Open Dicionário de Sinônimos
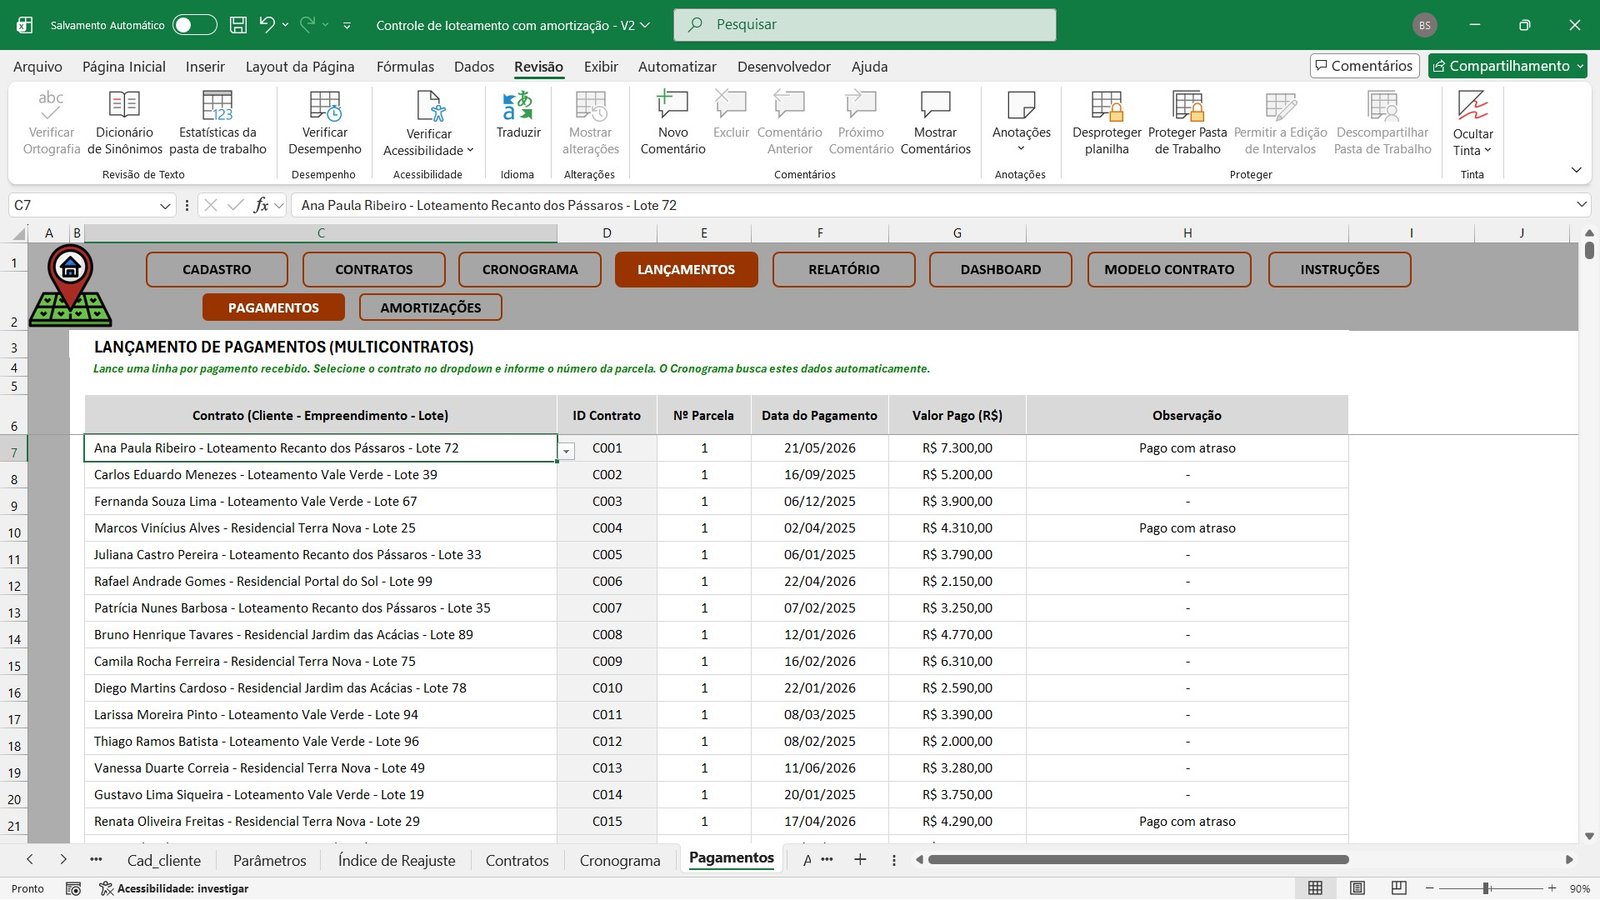1600x900 pixels. click(x=124, y=123)
